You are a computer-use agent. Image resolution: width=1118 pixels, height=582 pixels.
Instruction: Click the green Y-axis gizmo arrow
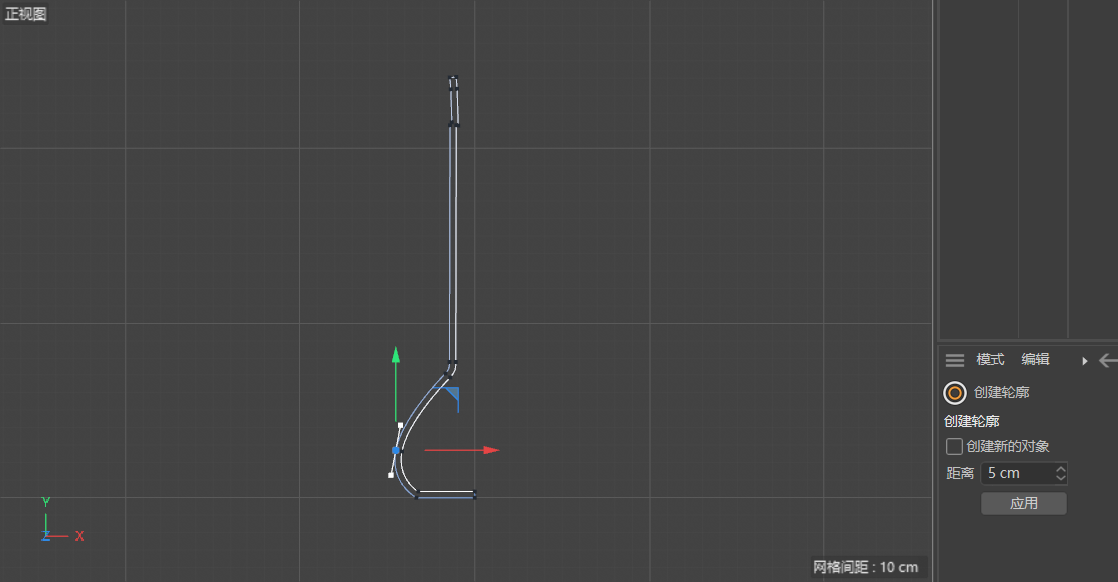point(396,354)
